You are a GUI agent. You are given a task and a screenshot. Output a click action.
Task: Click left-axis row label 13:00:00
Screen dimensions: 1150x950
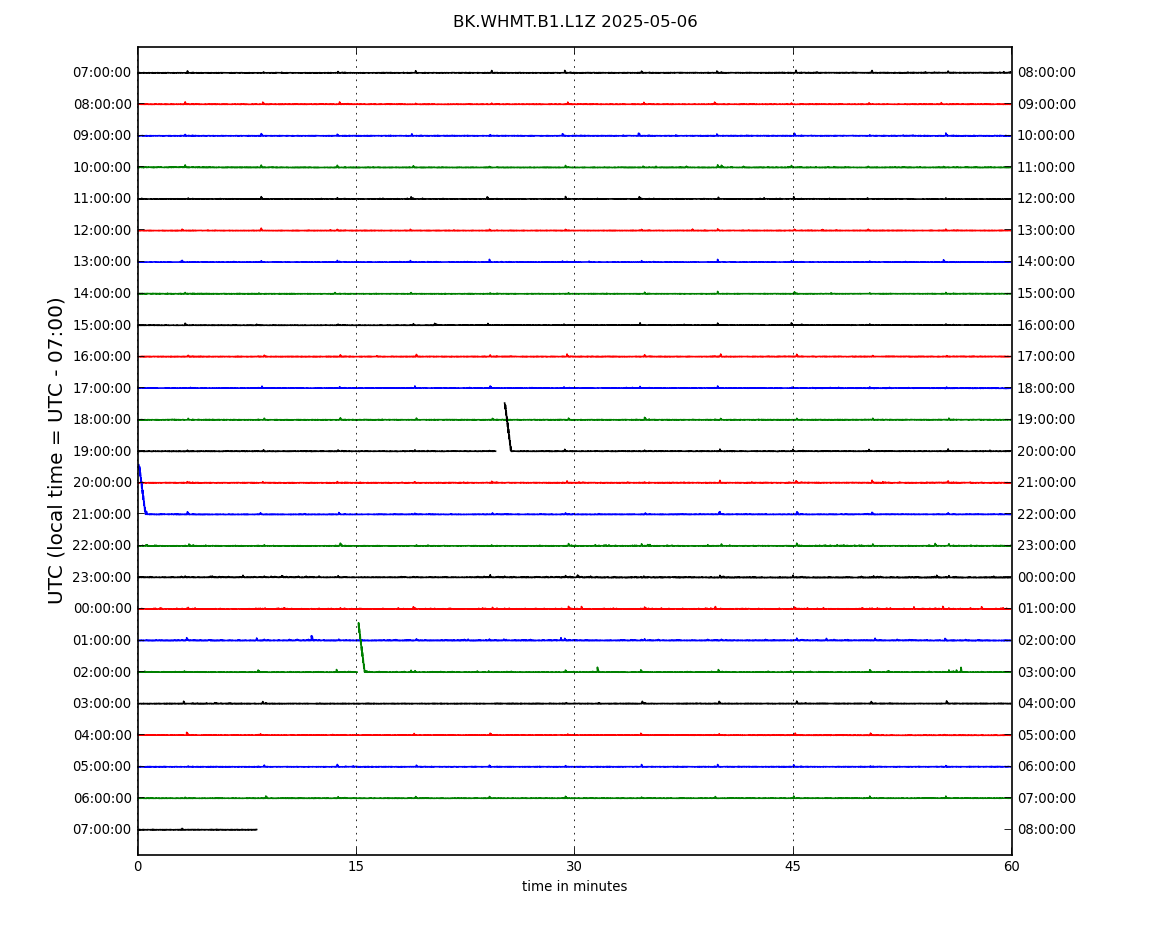103,262
